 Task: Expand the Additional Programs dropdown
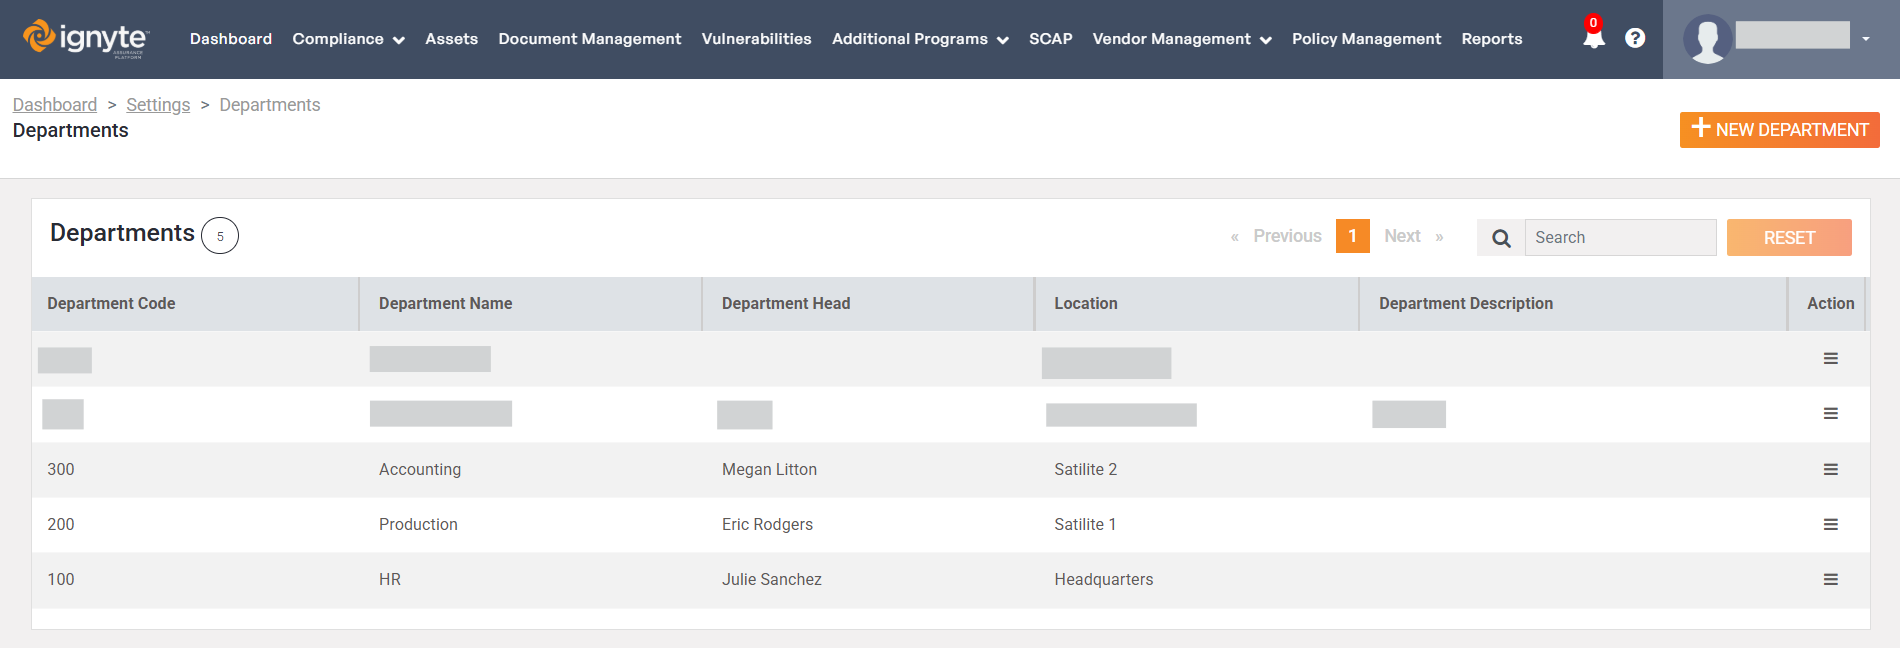tap(920, 39)
